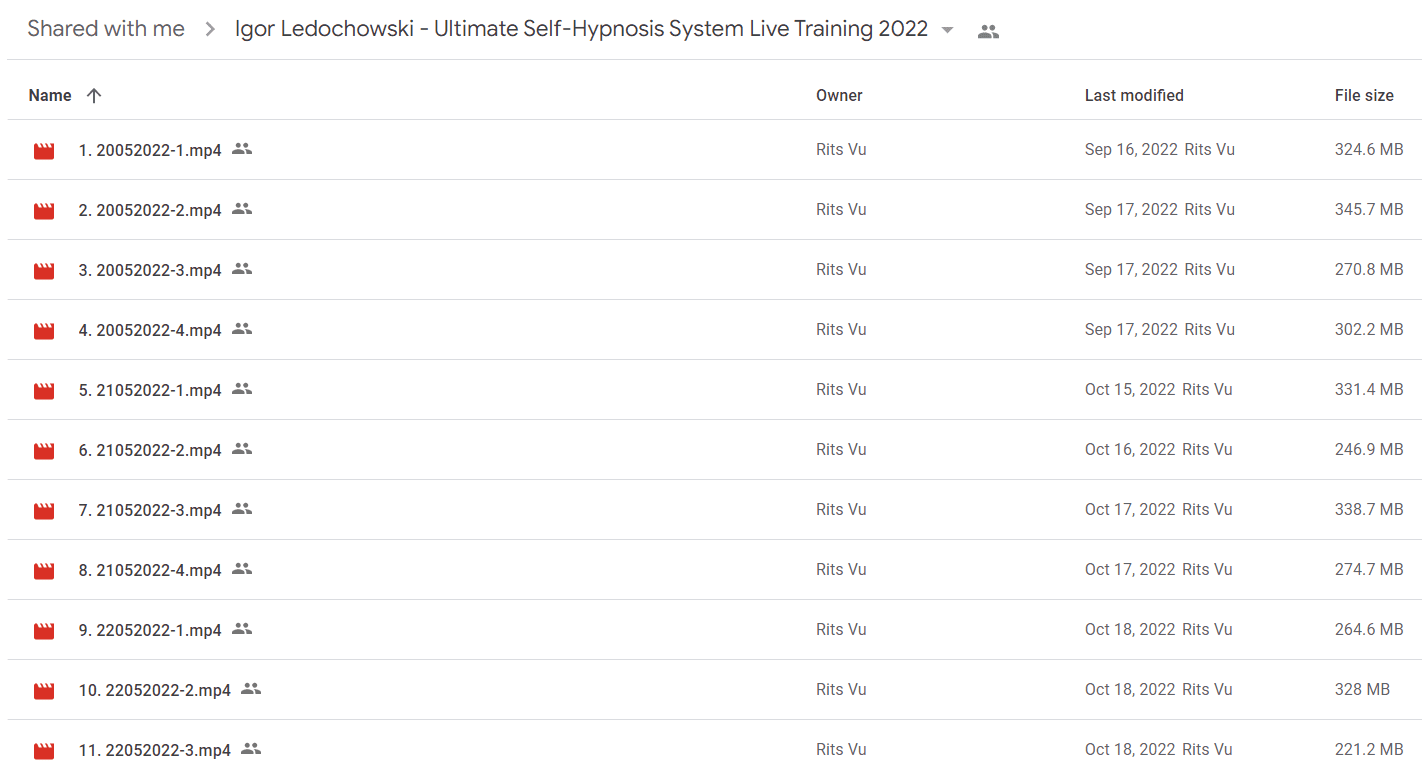Click owner Rits Vu for 6. 21052022-2.mp4
1422x774 pixels.
841,450
